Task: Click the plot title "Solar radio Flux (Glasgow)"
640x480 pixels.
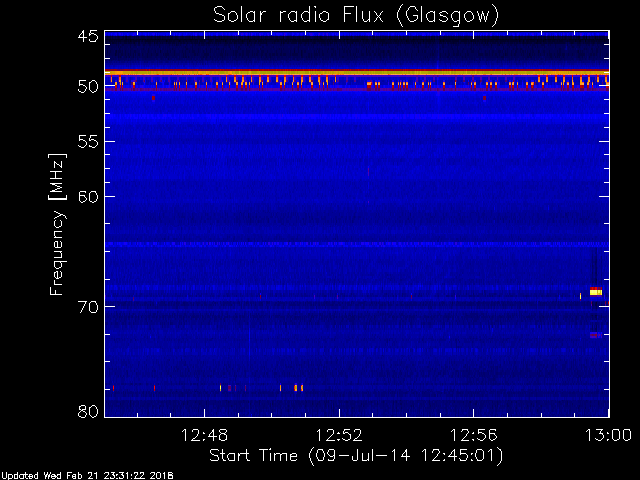Action: (x=356, y=16)
